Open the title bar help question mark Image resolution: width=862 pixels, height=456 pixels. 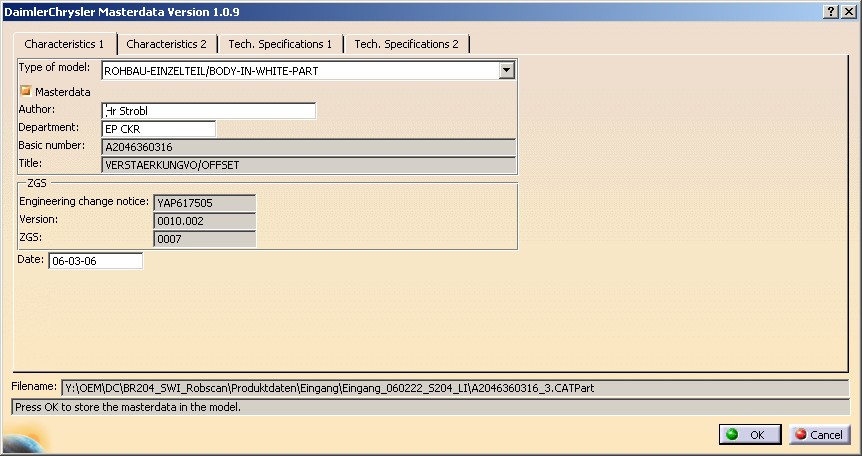tap(831, 12)
